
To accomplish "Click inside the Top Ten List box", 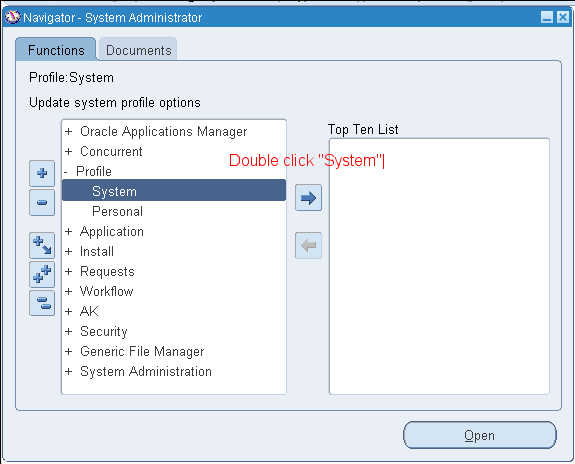I will tap(439, 266).
